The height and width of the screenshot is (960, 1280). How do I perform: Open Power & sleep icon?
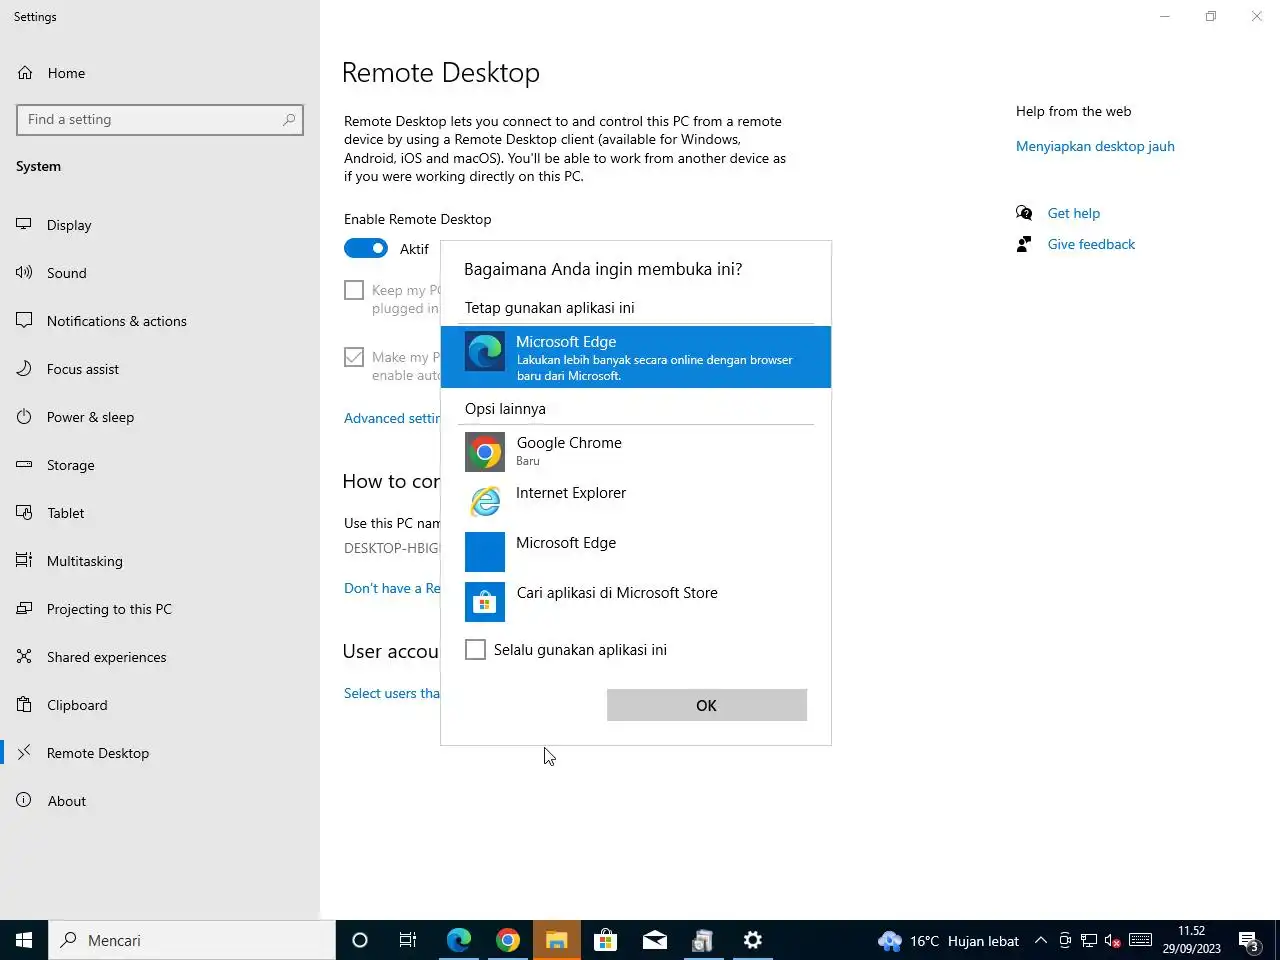click(x=24, y=417)
